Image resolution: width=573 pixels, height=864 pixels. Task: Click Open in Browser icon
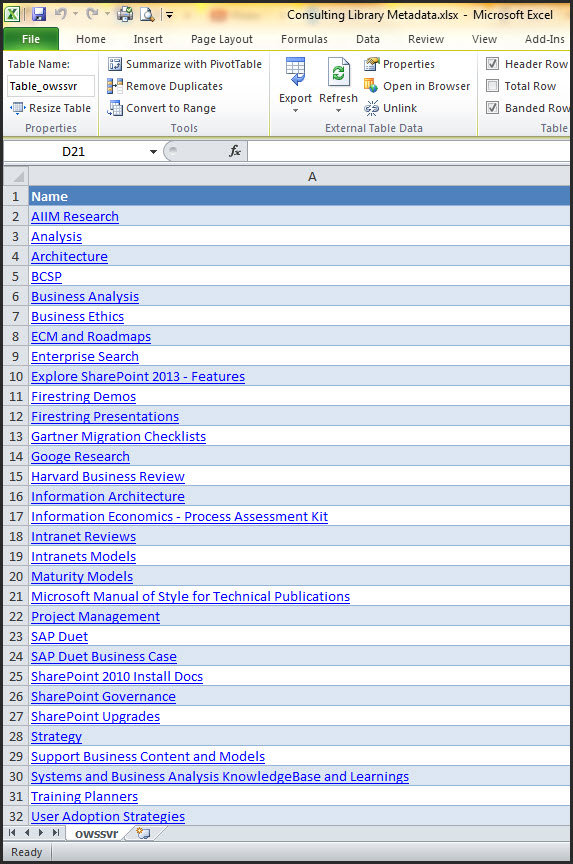click(371, 86)
